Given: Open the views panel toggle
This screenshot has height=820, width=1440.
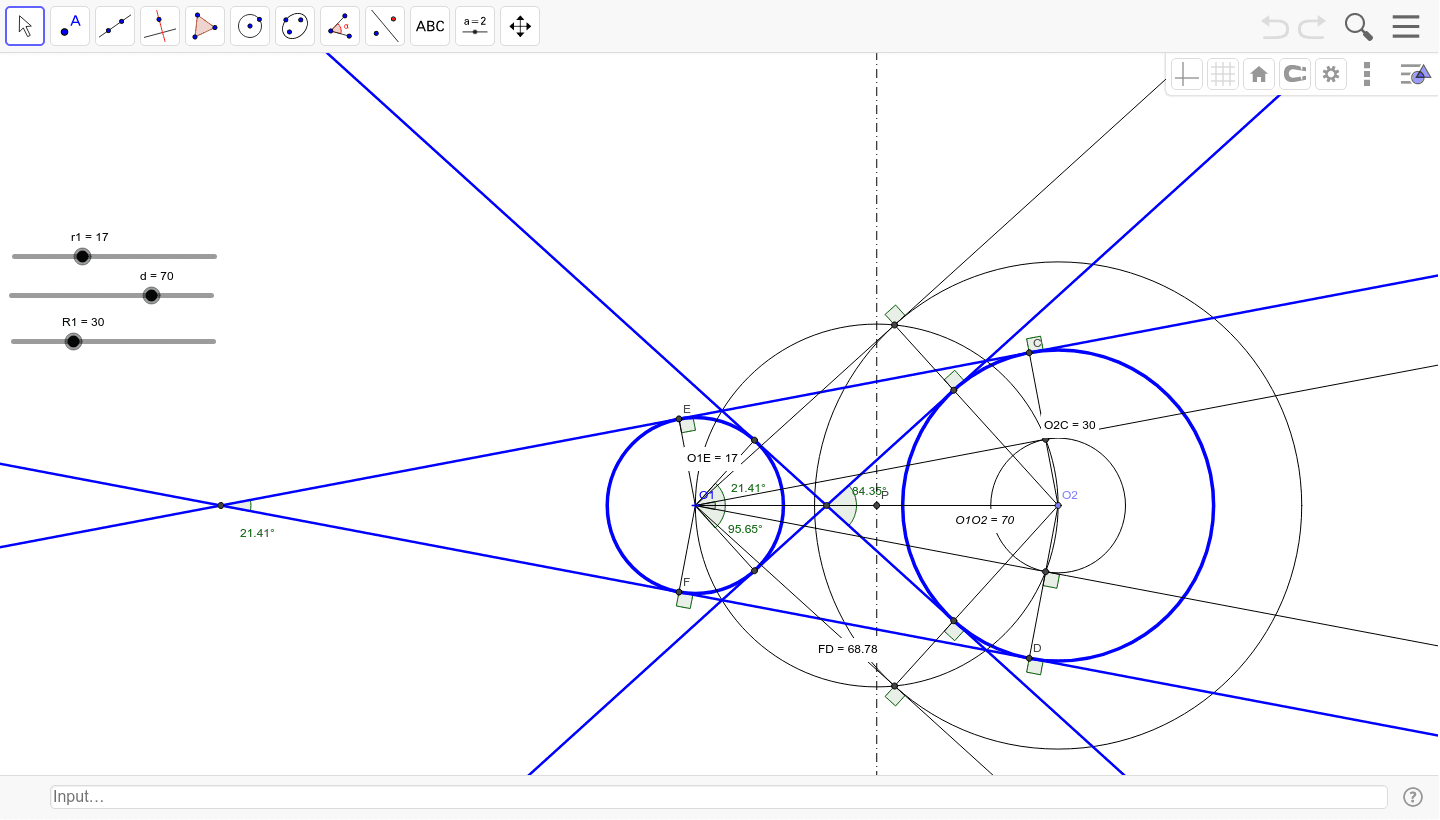Looking at the screenshot, I should tap(1415, 74).
